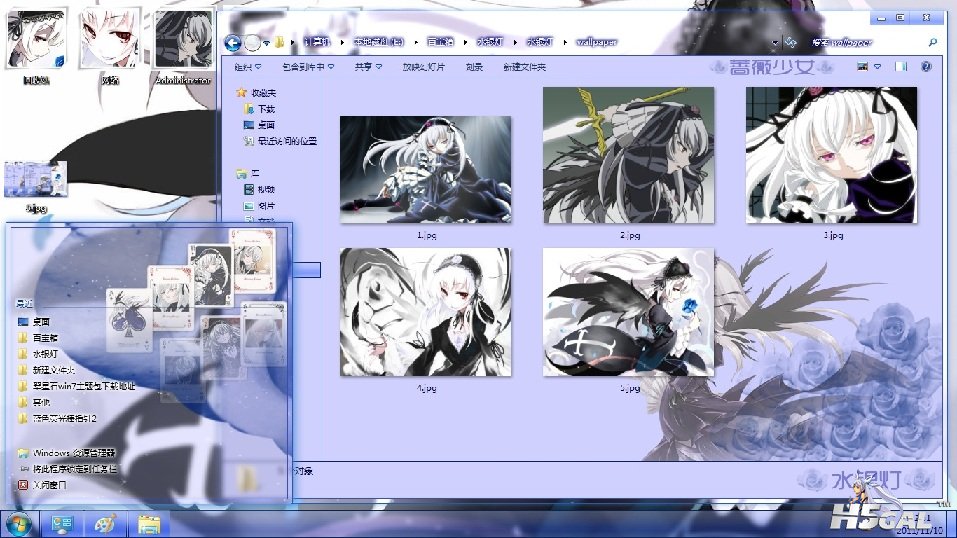Open help with the question mark icon

[x=926, y=67]
